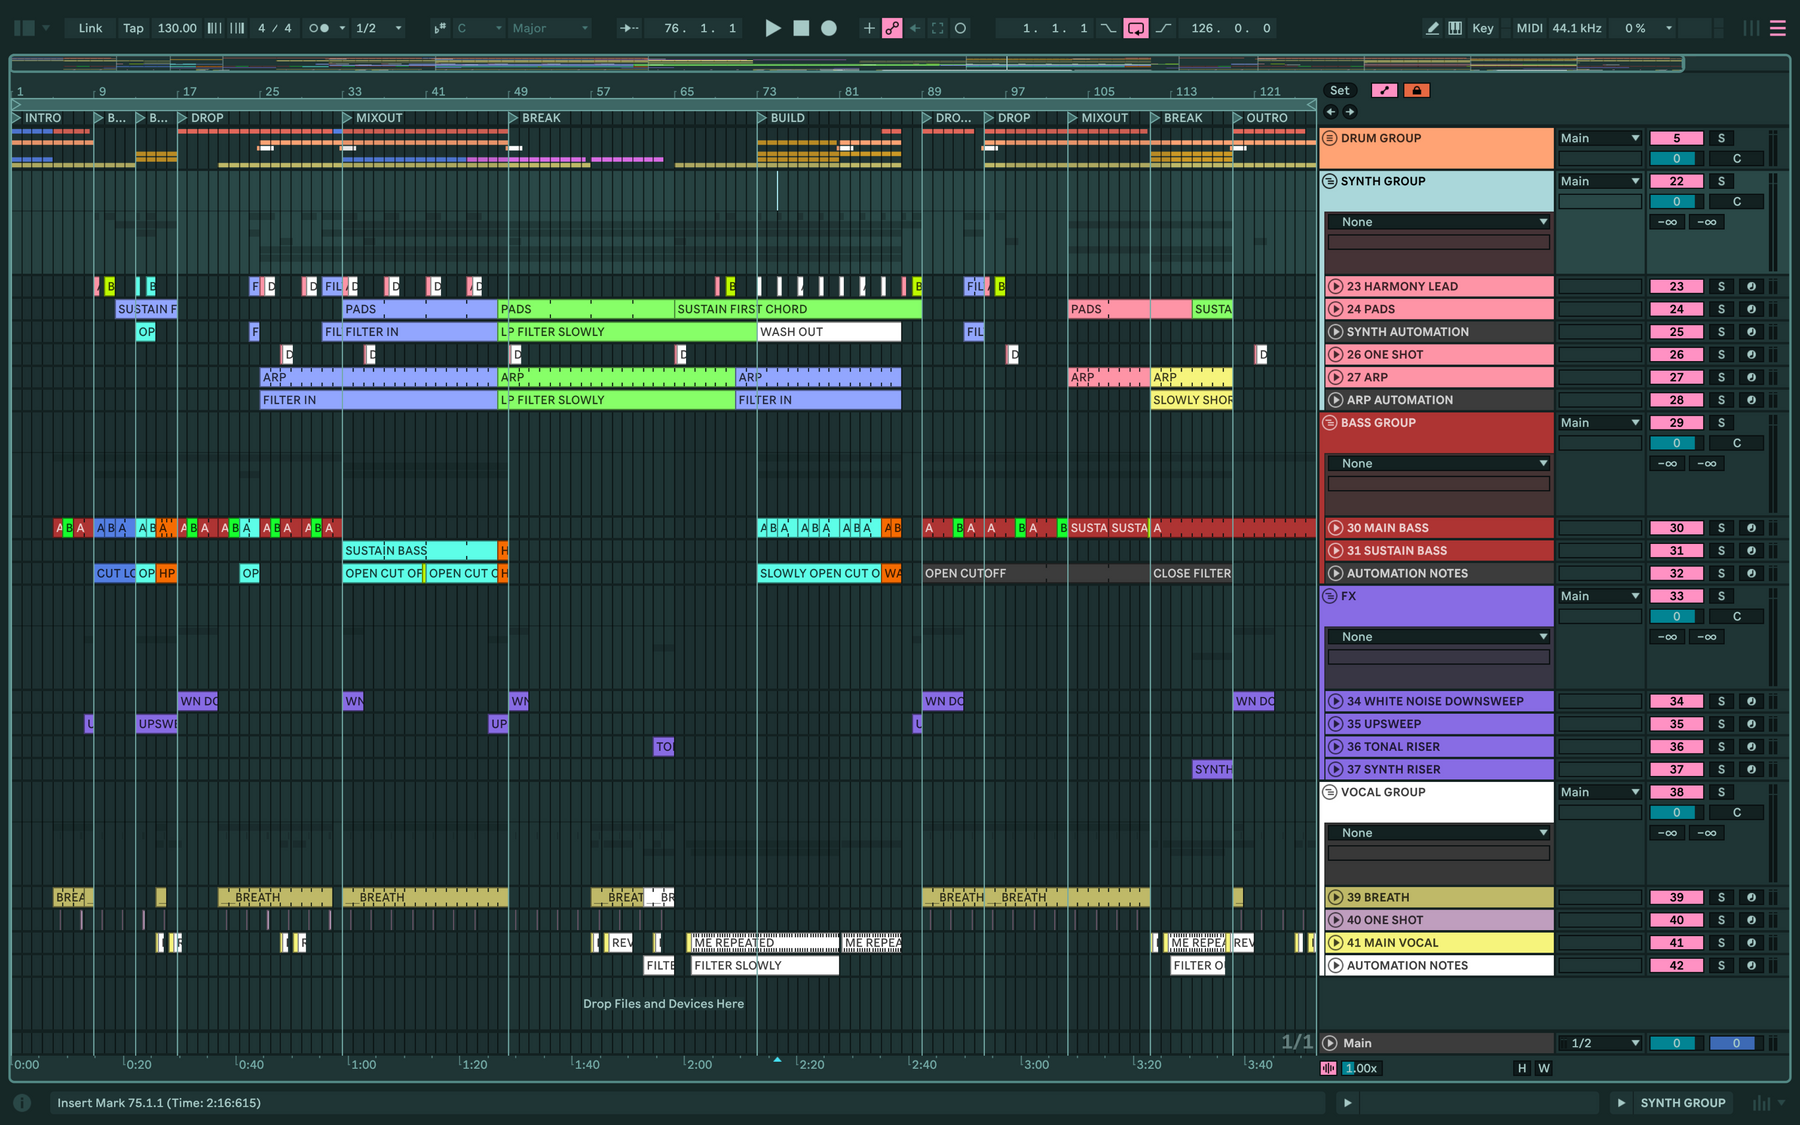Fold the VOCAL GROUP track

(x=1330, y=792)
